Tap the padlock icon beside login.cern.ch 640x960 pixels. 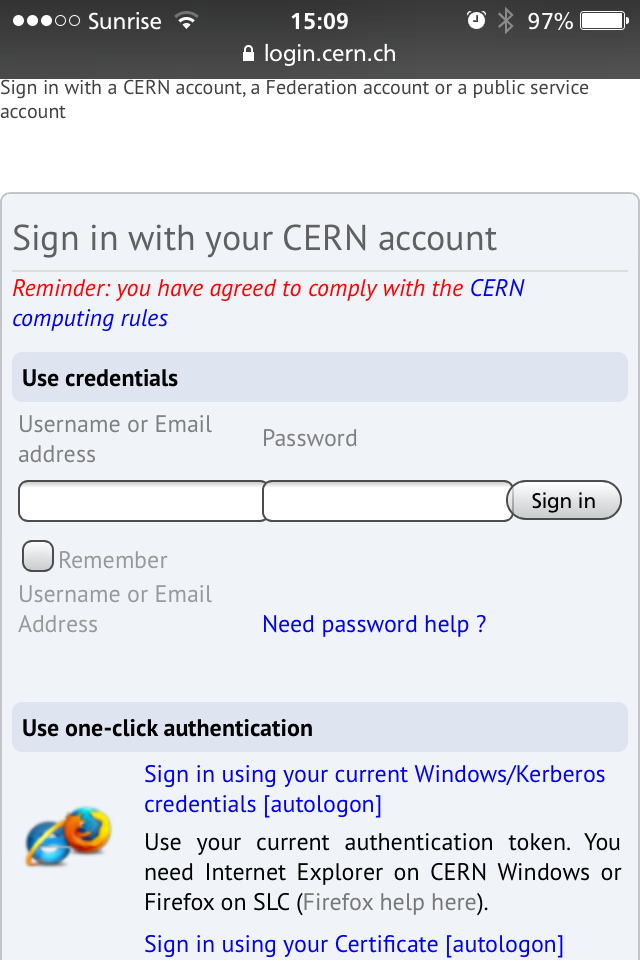click(x=248, y=53)
